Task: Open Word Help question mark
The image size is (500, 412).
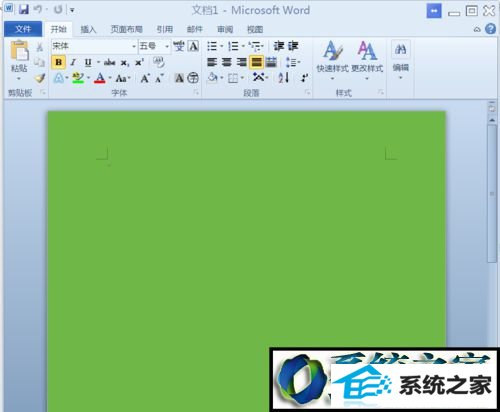Action: pyautogui.click(x=490, y=29)
